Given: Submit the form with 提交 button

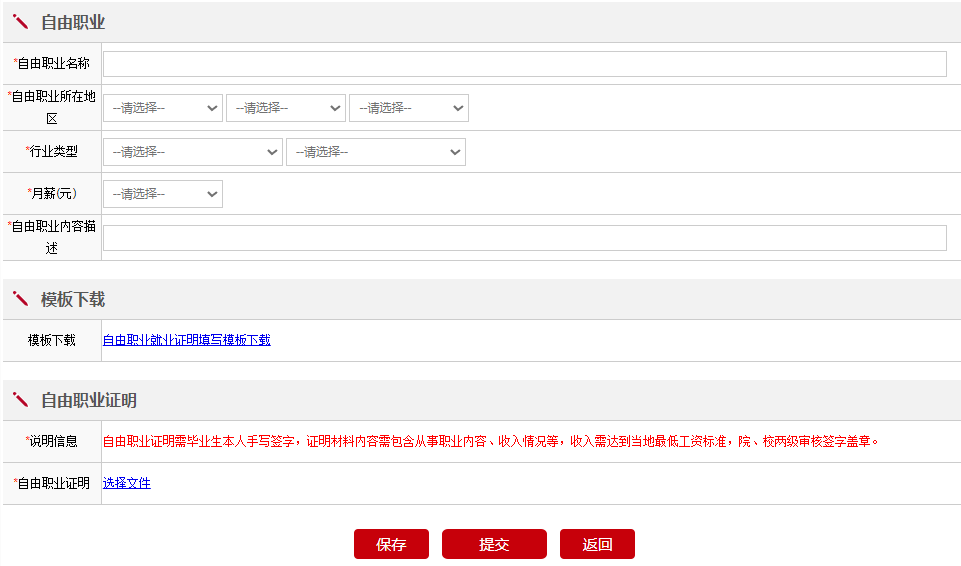Looking at the screenshot, I should click(x=494, y=544).
